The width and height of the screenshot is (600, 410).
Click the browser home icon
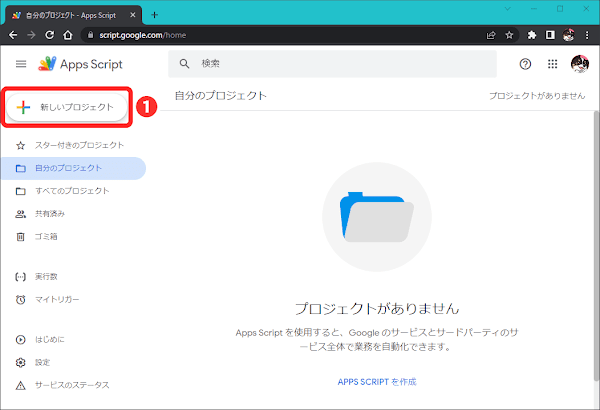click(68, 35)
